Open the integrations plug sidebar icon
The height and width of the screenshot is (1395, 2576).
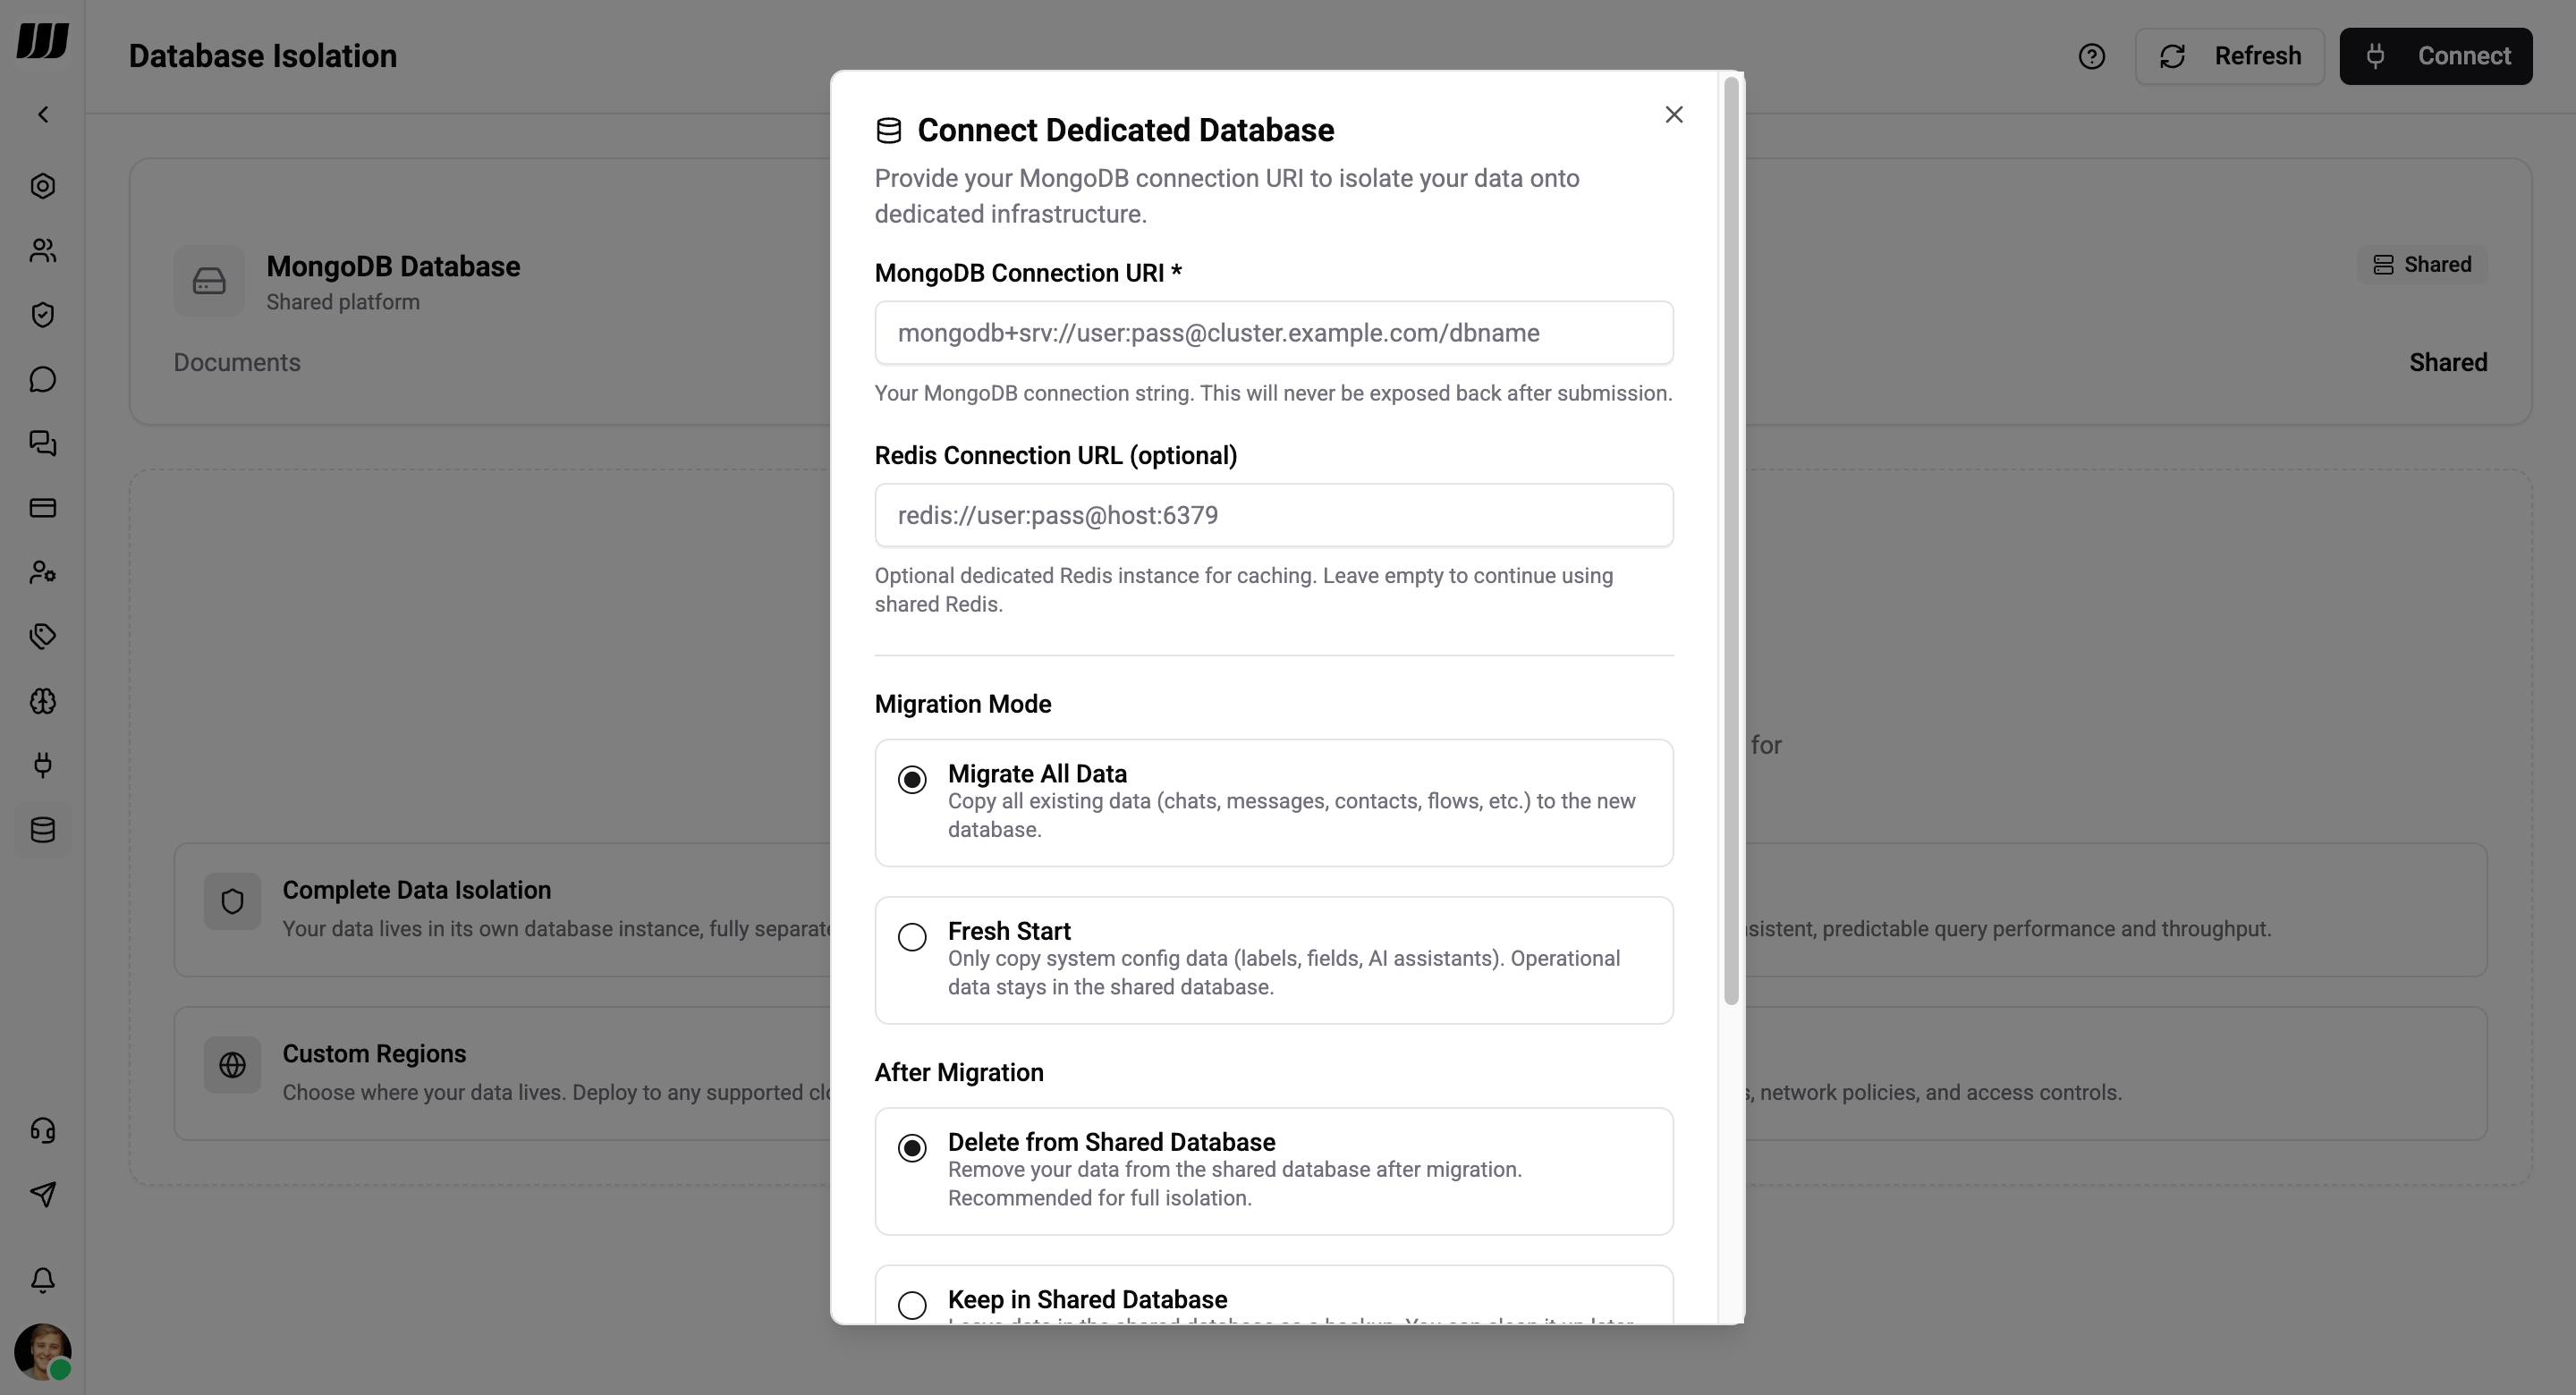coord(43,766)
